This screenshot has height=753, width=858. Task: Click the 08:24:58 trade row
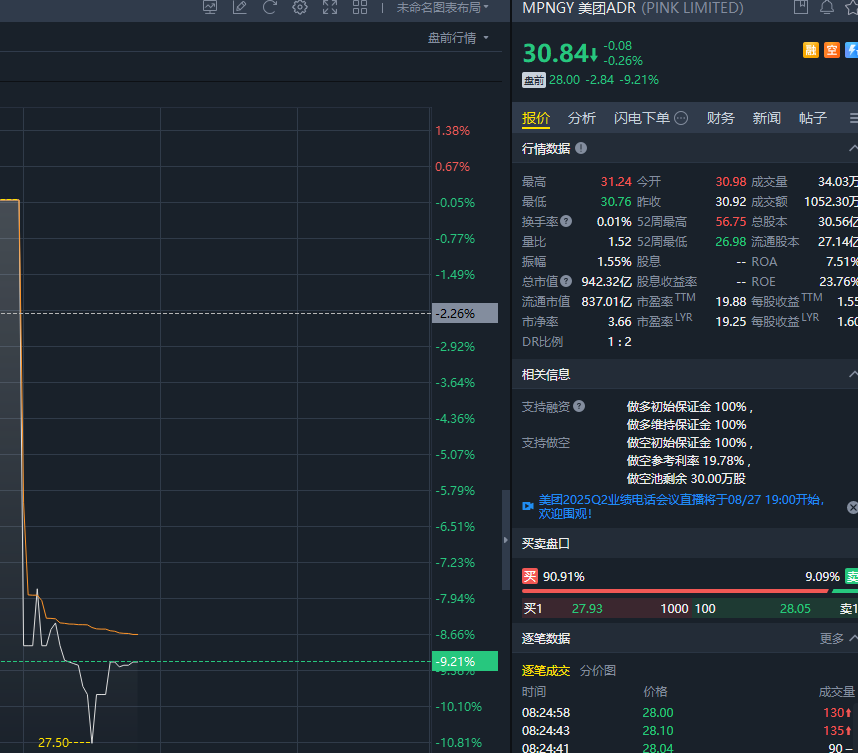point(689,713)
